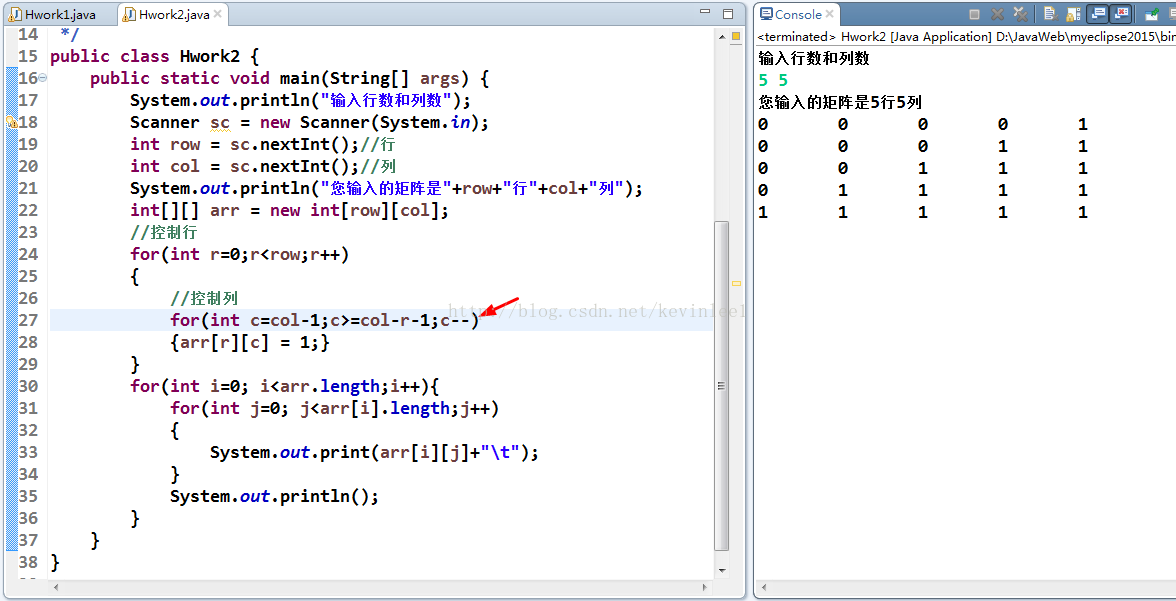Click the Hwork1.java tab's Java file icon
Screen dimensions: 1176x601
pyautogui.click(x=15, y=14)
